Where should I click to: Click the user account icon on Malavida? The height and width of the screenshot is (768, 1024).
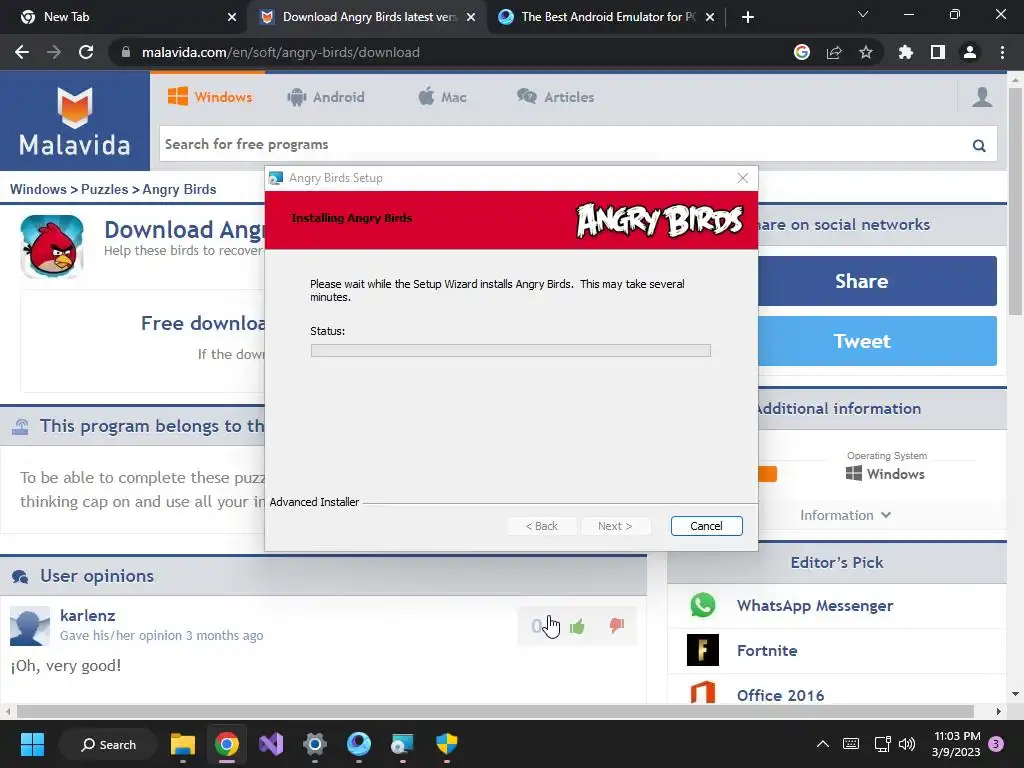(982, 97)
